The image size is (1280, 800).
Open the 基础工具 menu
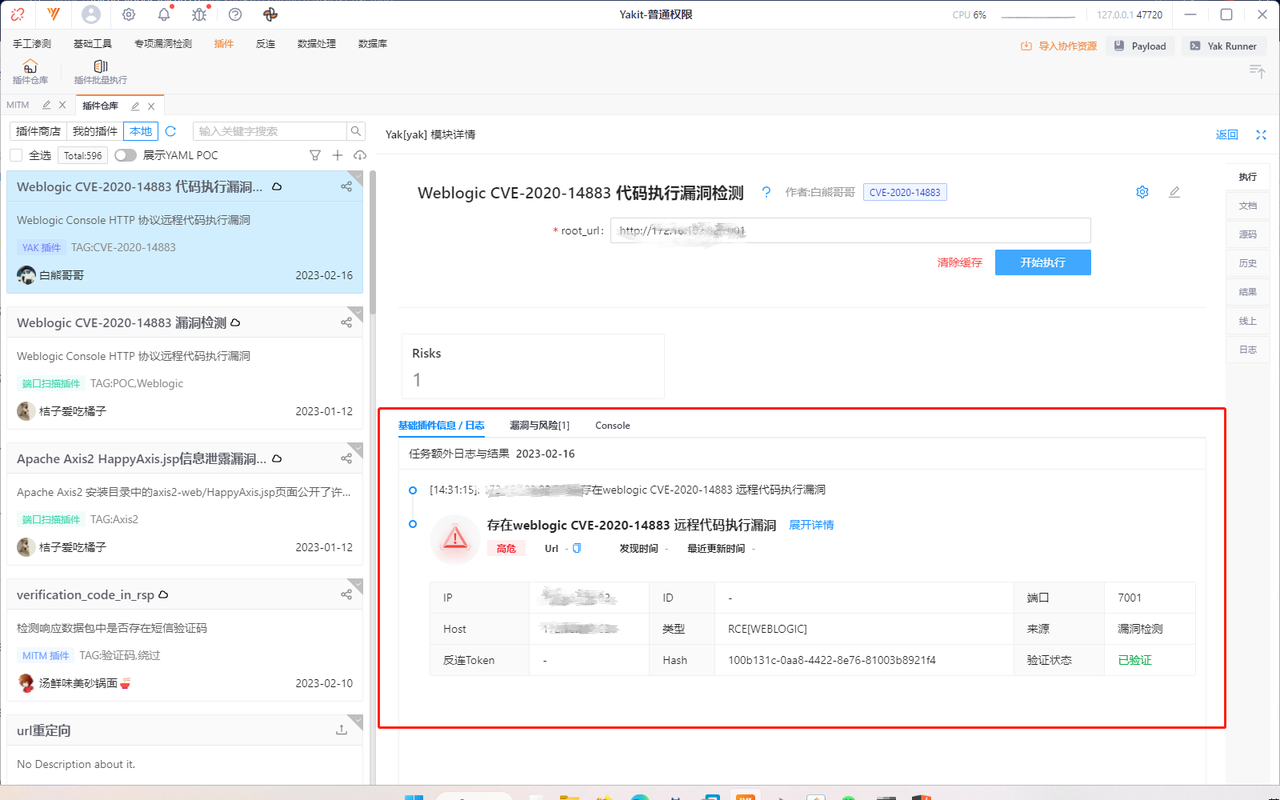(92, 44)
